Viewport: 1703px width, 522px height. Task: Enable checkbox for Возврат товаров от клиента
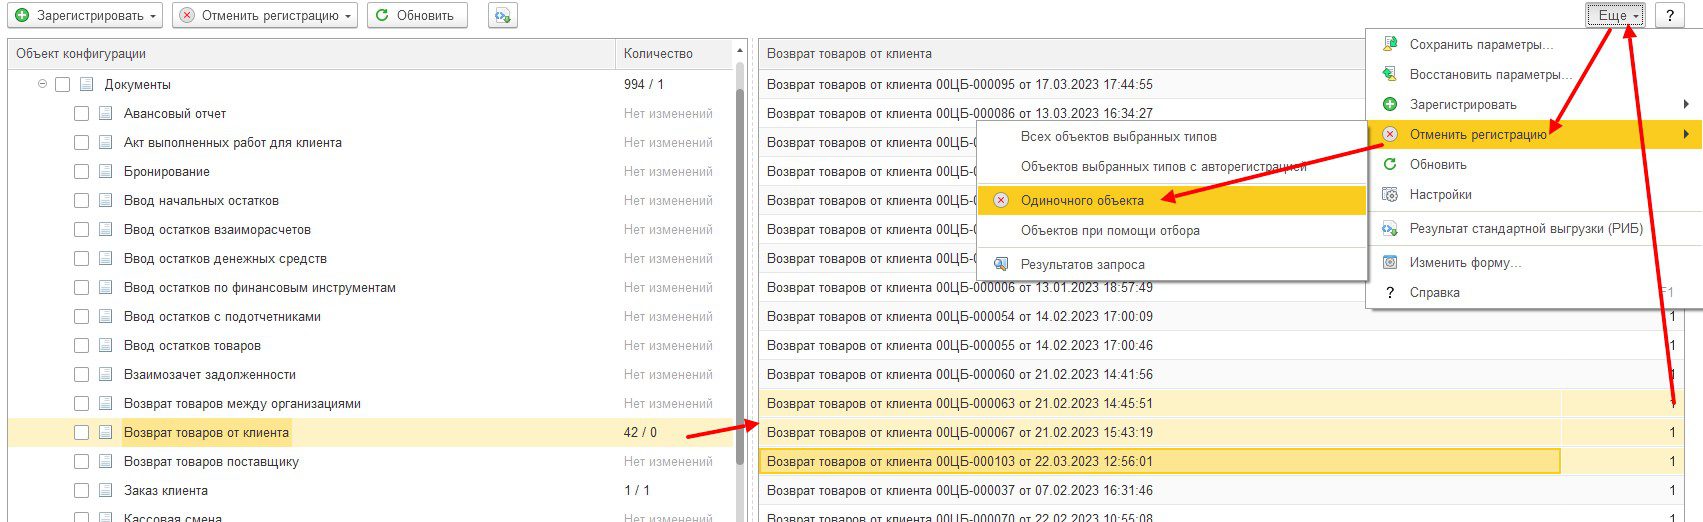pos(82,433)
